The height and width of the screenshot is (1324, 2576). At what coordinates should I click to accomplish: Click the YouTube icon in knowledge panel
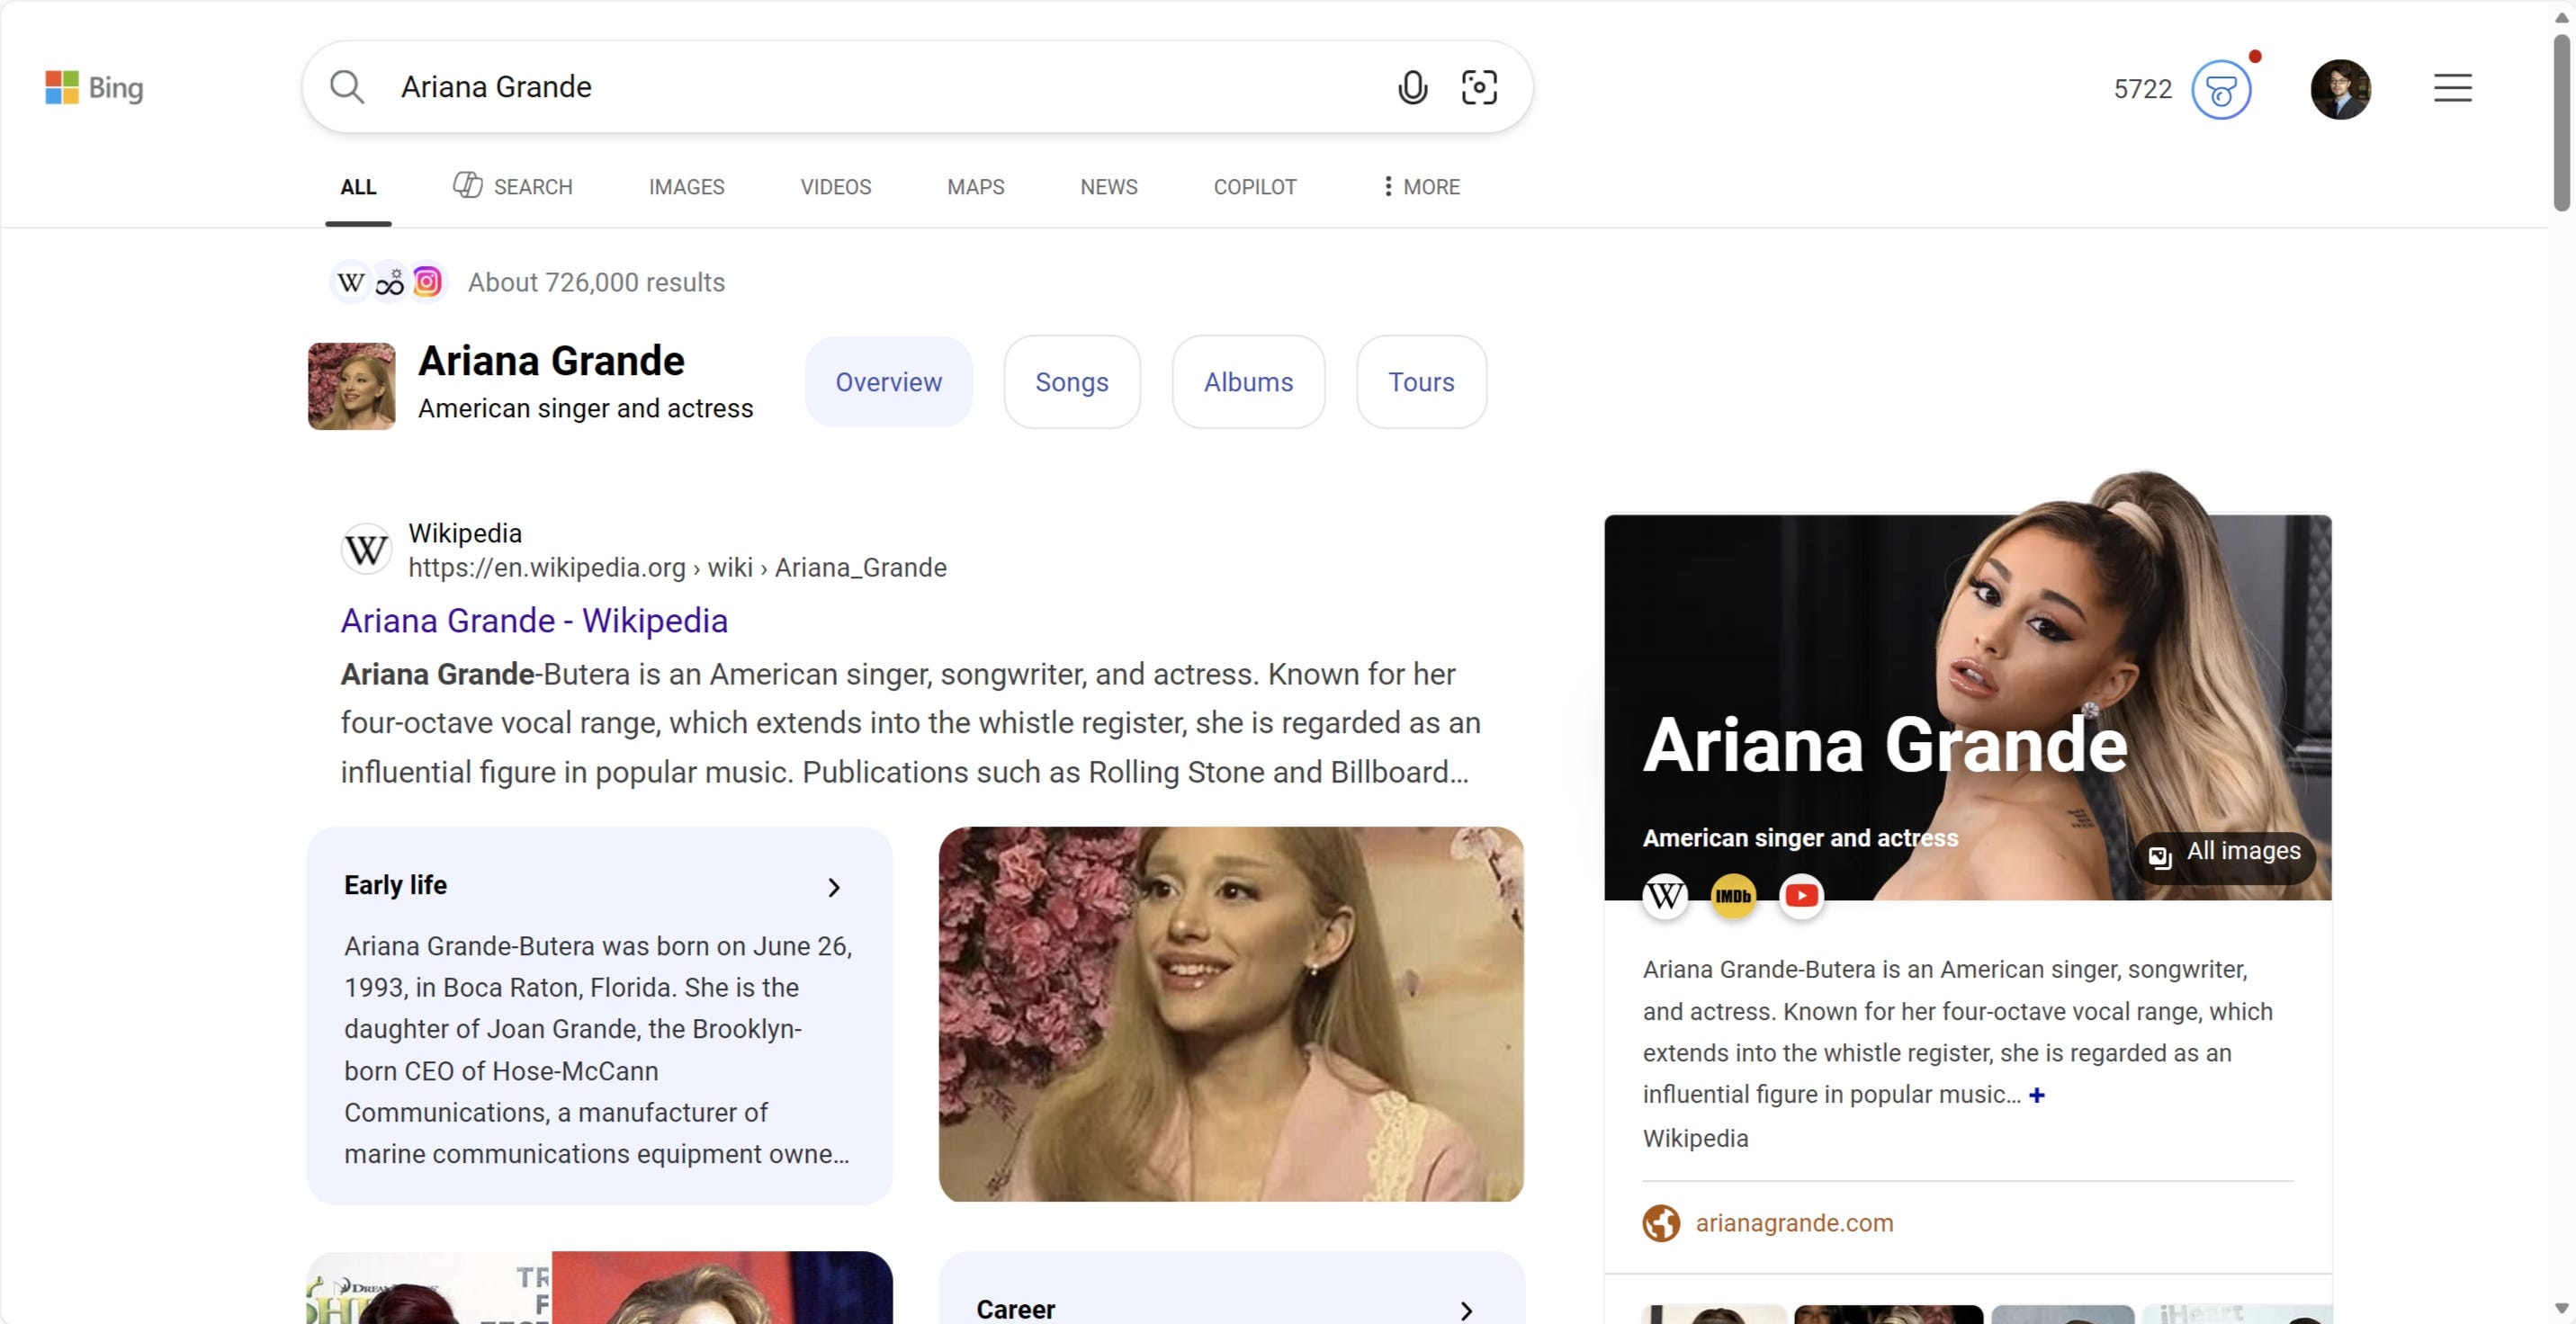tap(1801, 896)
